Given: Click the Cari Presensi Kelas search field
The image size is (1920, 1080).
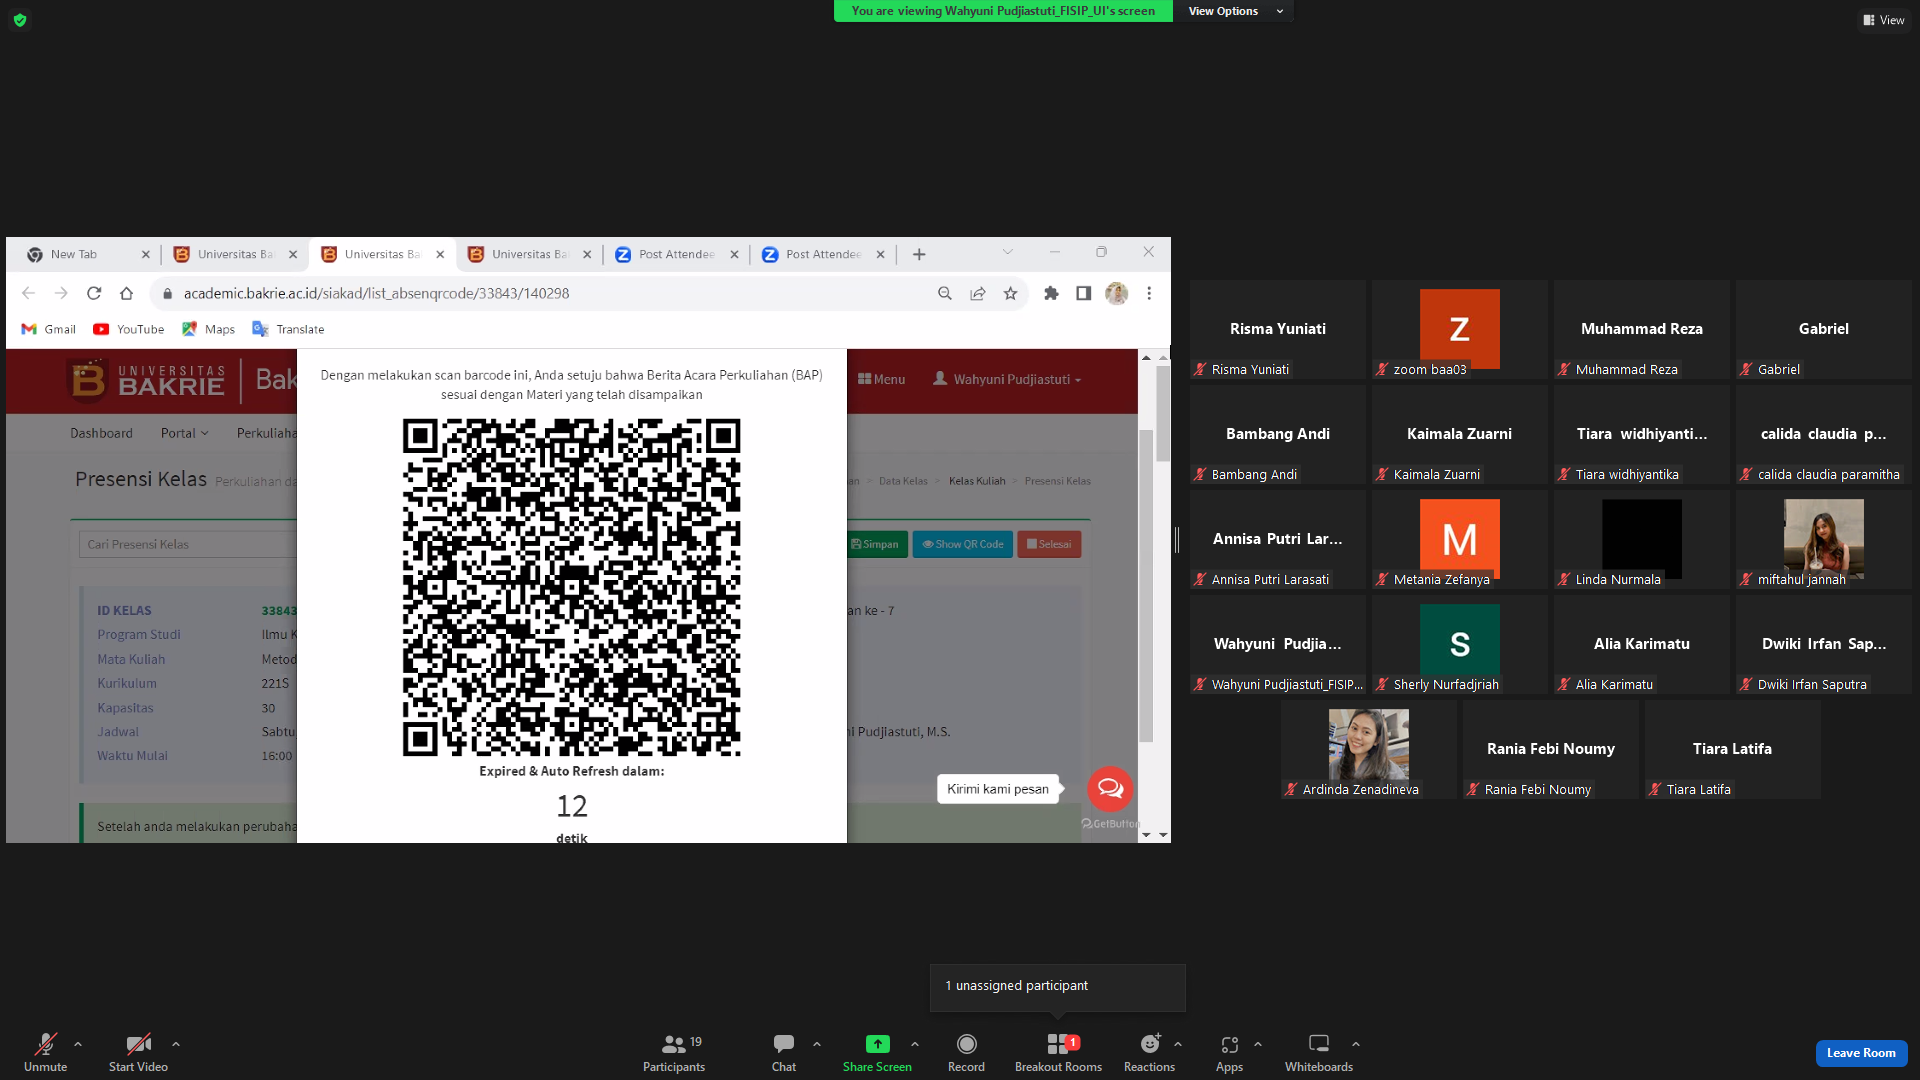Looking at the screenshot, I should click(x=188, y=544).
